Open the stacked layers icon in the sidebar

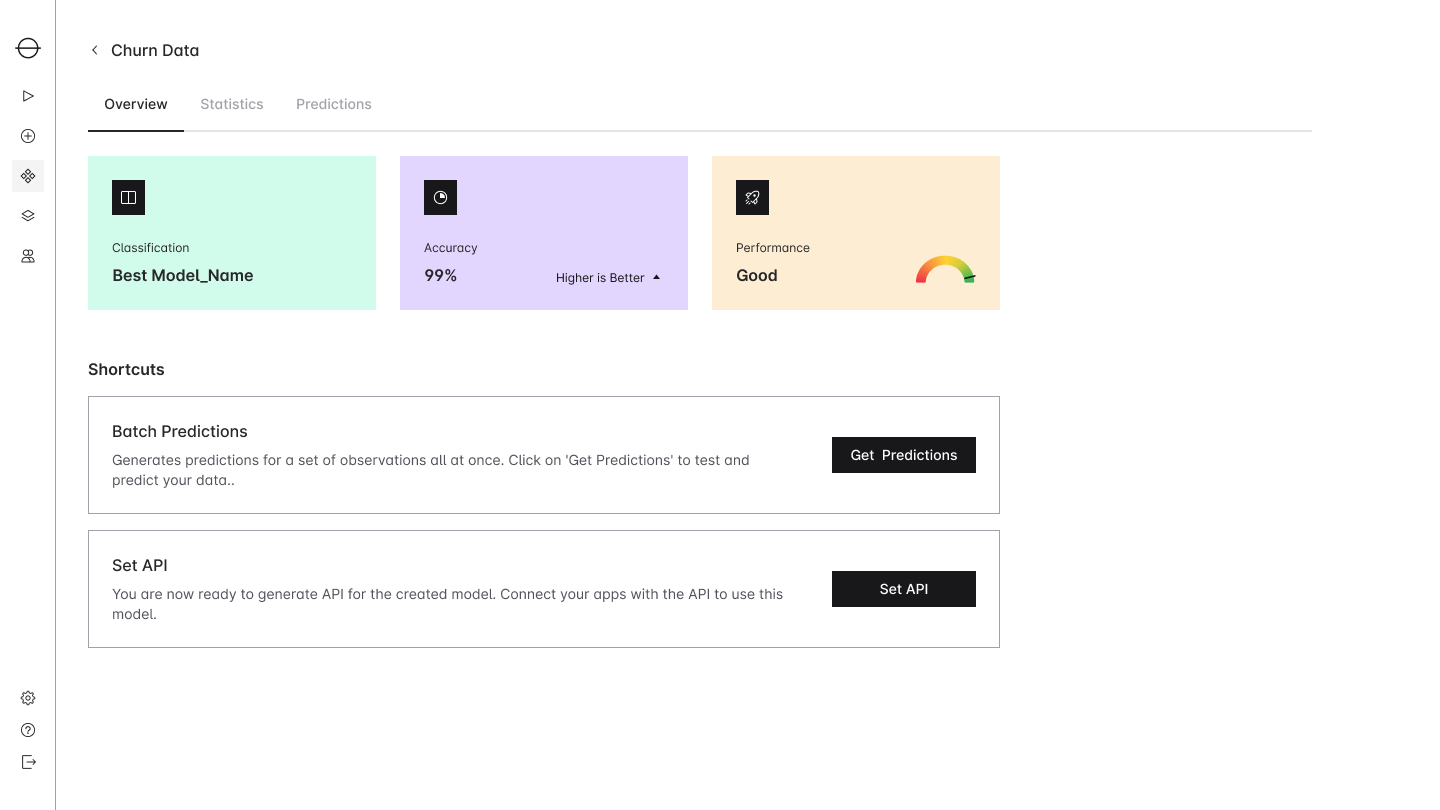(x=28, y=216)
